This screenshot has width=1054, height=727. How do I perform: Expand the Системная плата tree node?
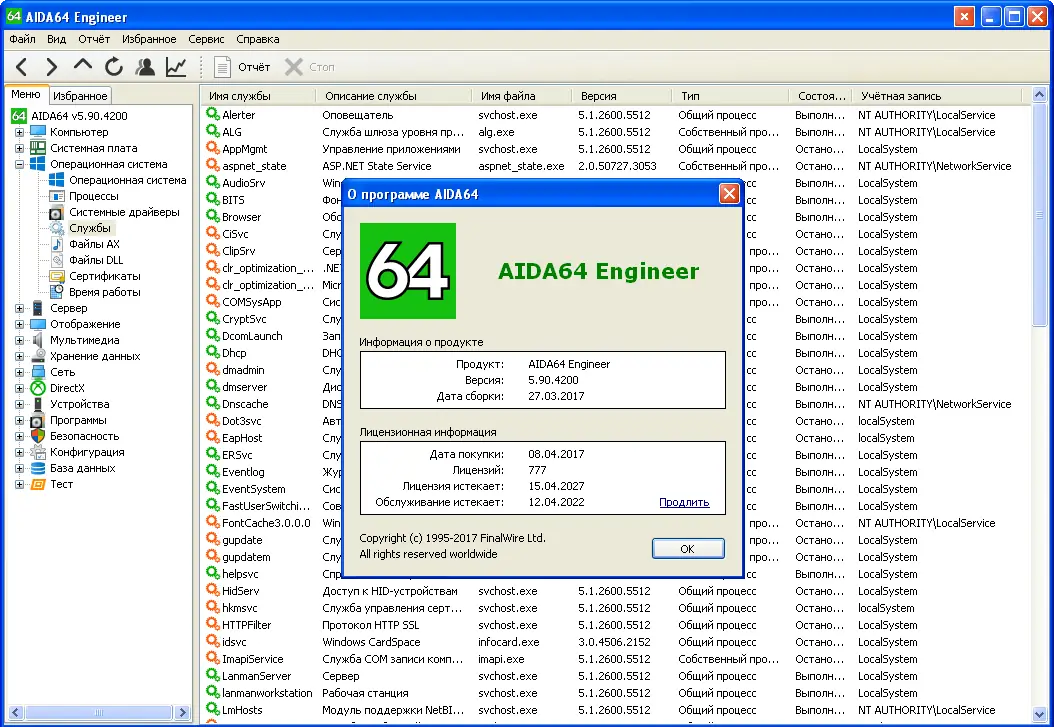(19, 148)
